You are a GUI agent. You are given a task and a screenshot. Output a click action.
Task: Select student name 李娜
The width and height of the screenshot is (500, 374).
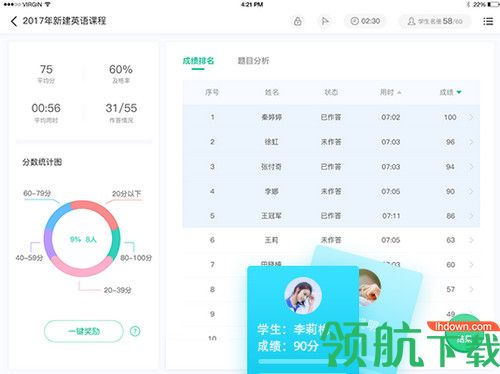pos(272,191)
